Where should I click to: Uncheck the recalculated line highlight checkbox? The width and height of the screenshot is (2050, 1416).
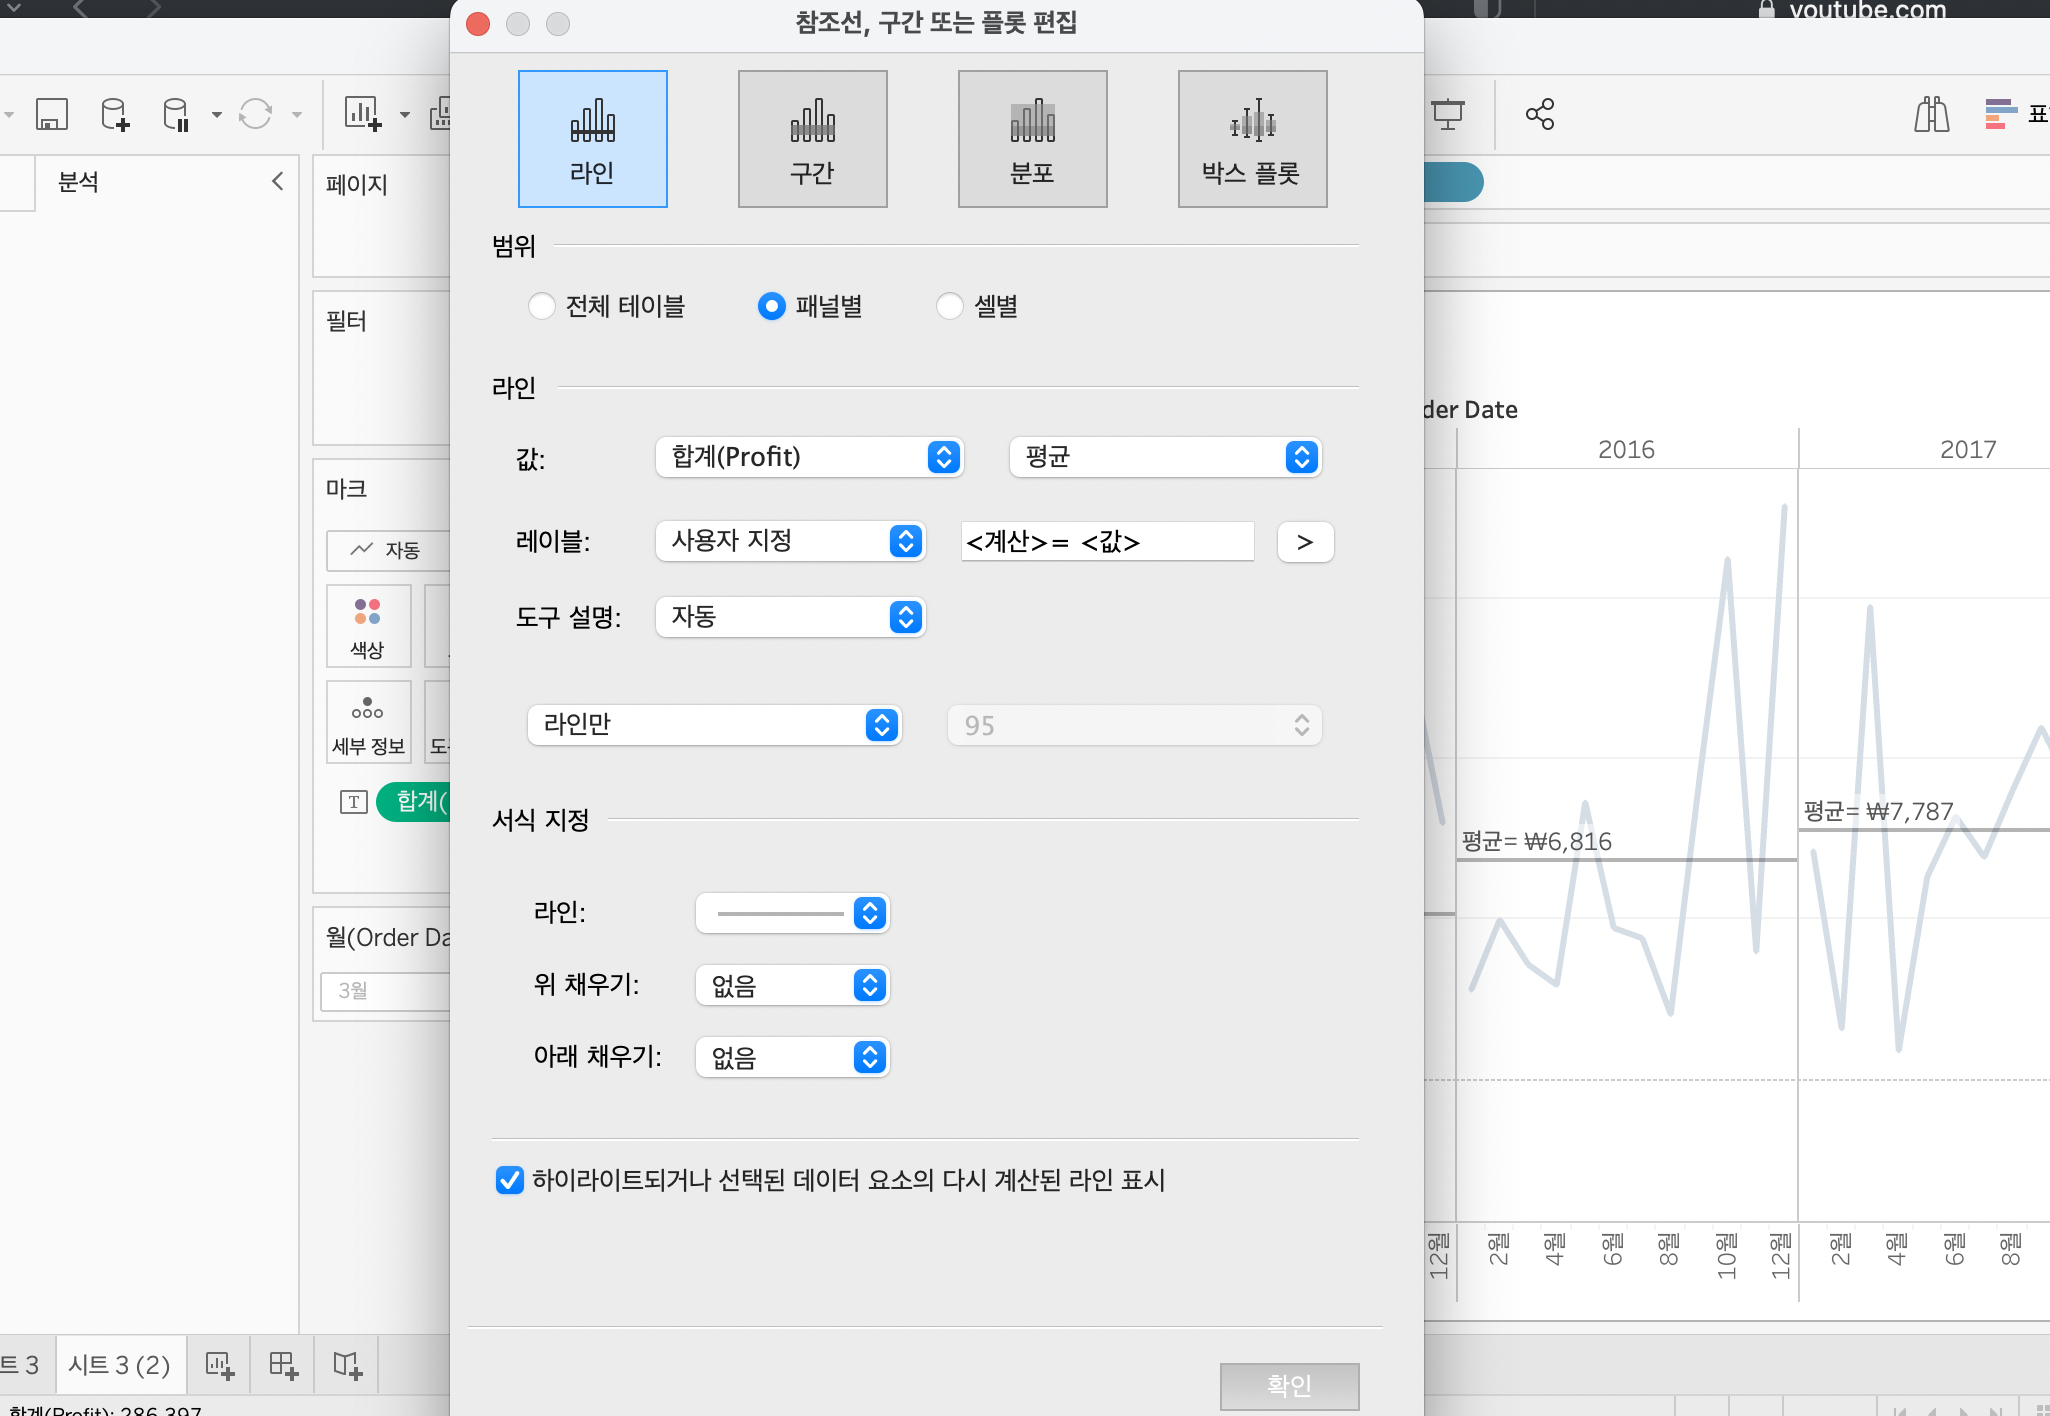[x=509, y=1180]
